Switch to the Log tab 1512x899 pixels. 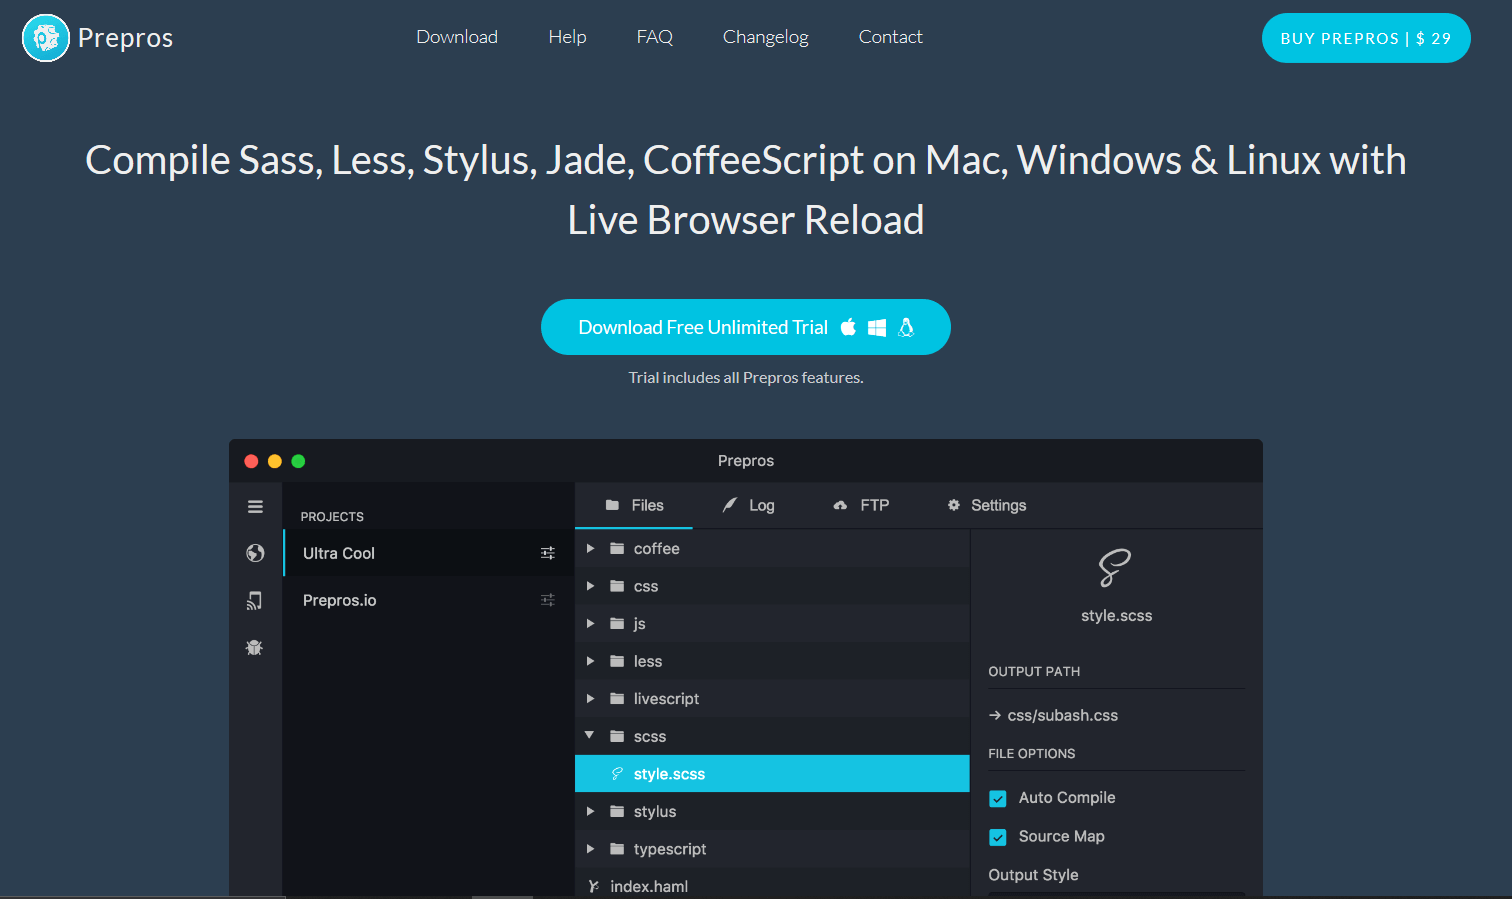[749, 506]
